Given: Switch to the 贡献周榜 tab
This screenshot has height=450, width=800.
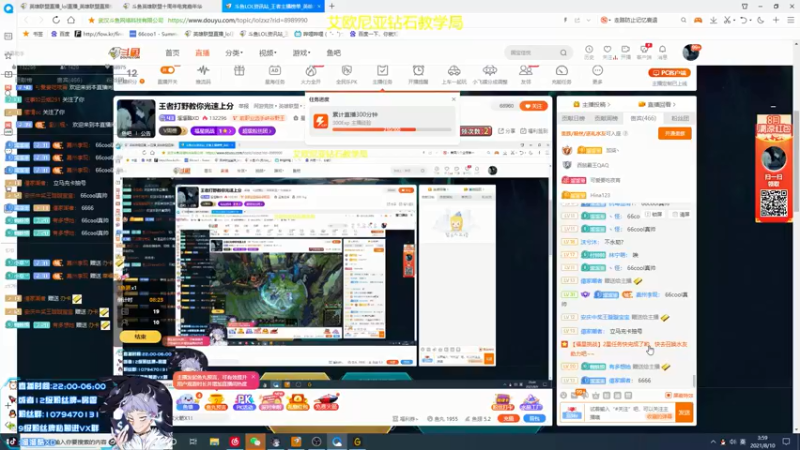Looking at the screenshot, I should 606,118.
